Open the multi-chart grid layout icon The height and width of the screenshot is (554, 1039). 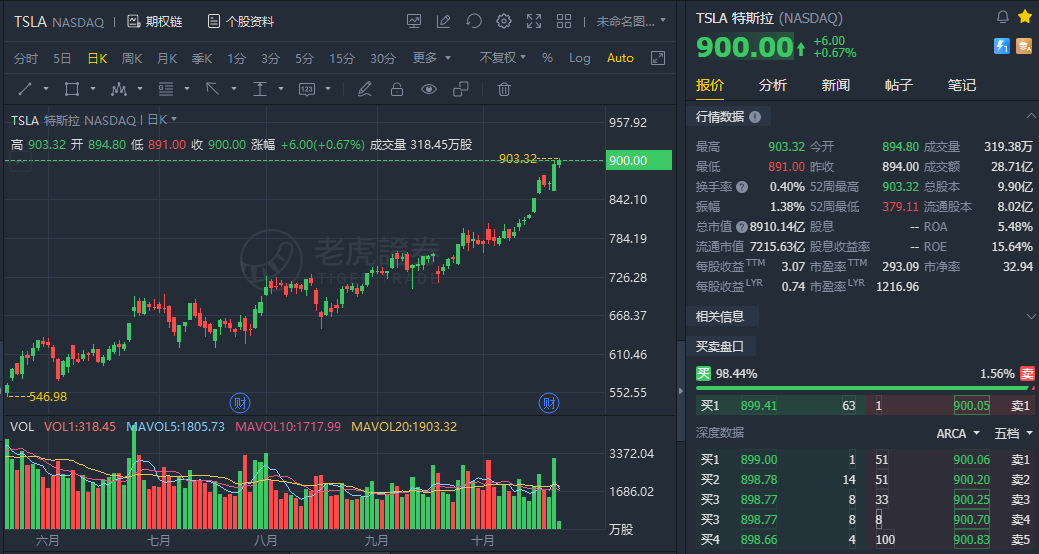[x=564, y=21]
